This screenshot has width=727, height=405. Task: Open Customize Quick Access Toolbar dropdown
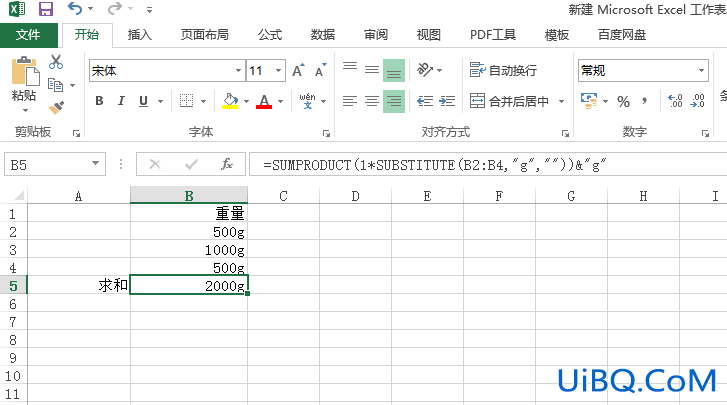click(149, 9)
